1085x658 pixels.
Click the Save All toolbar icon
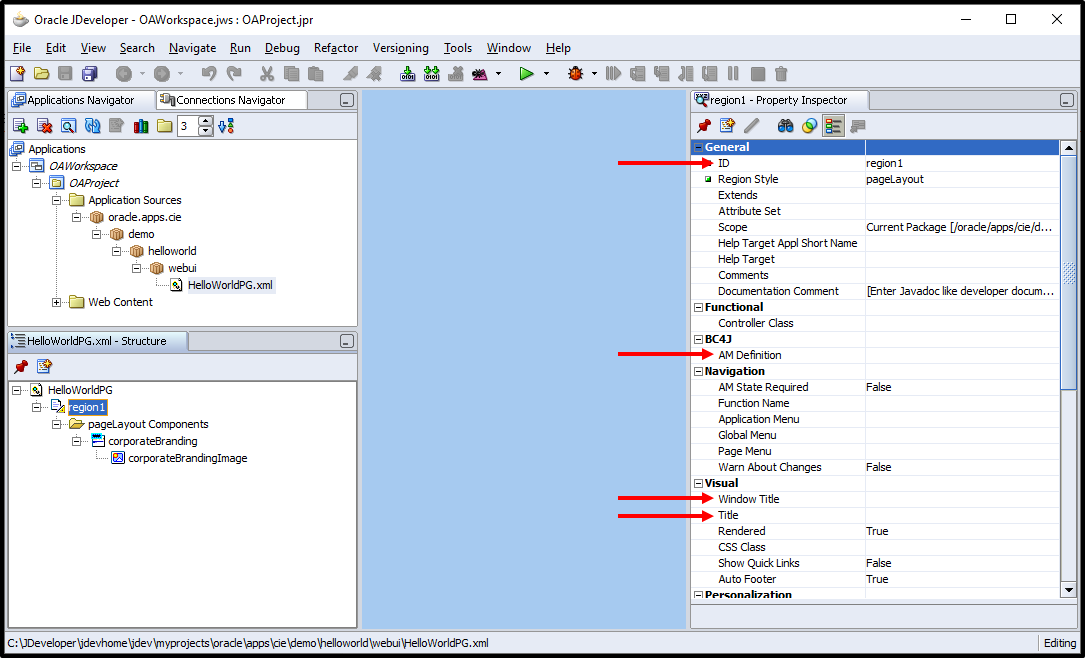(x=90, y=73)
